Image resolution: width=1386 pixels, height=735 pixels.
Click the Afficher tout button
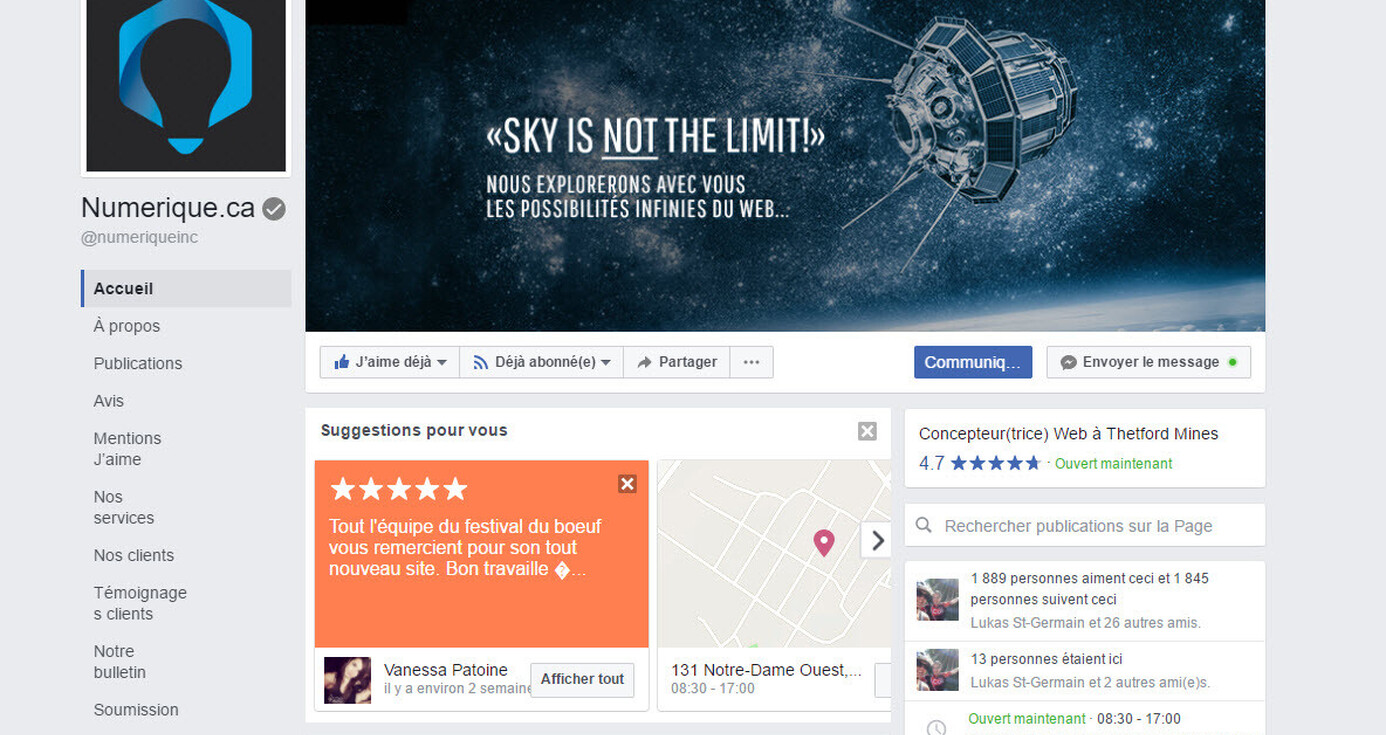pyautogui.click(x=582, y=679)
